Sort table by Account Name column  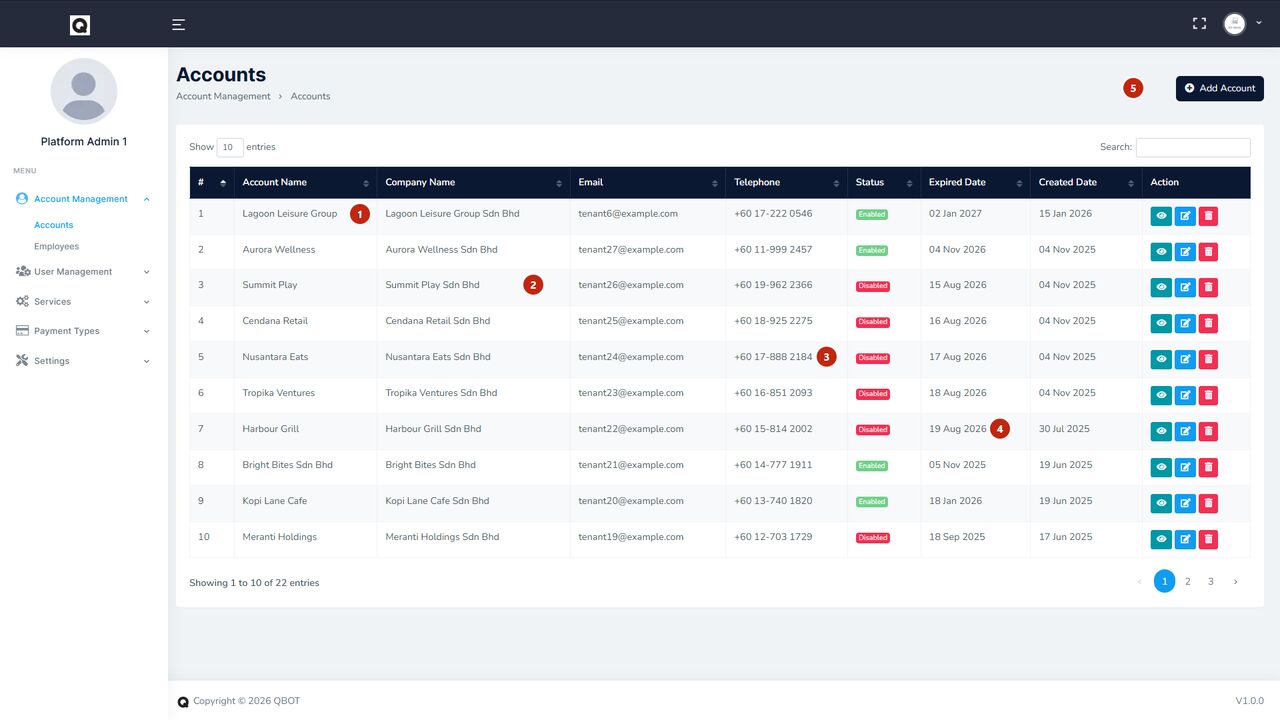(305, 182)
